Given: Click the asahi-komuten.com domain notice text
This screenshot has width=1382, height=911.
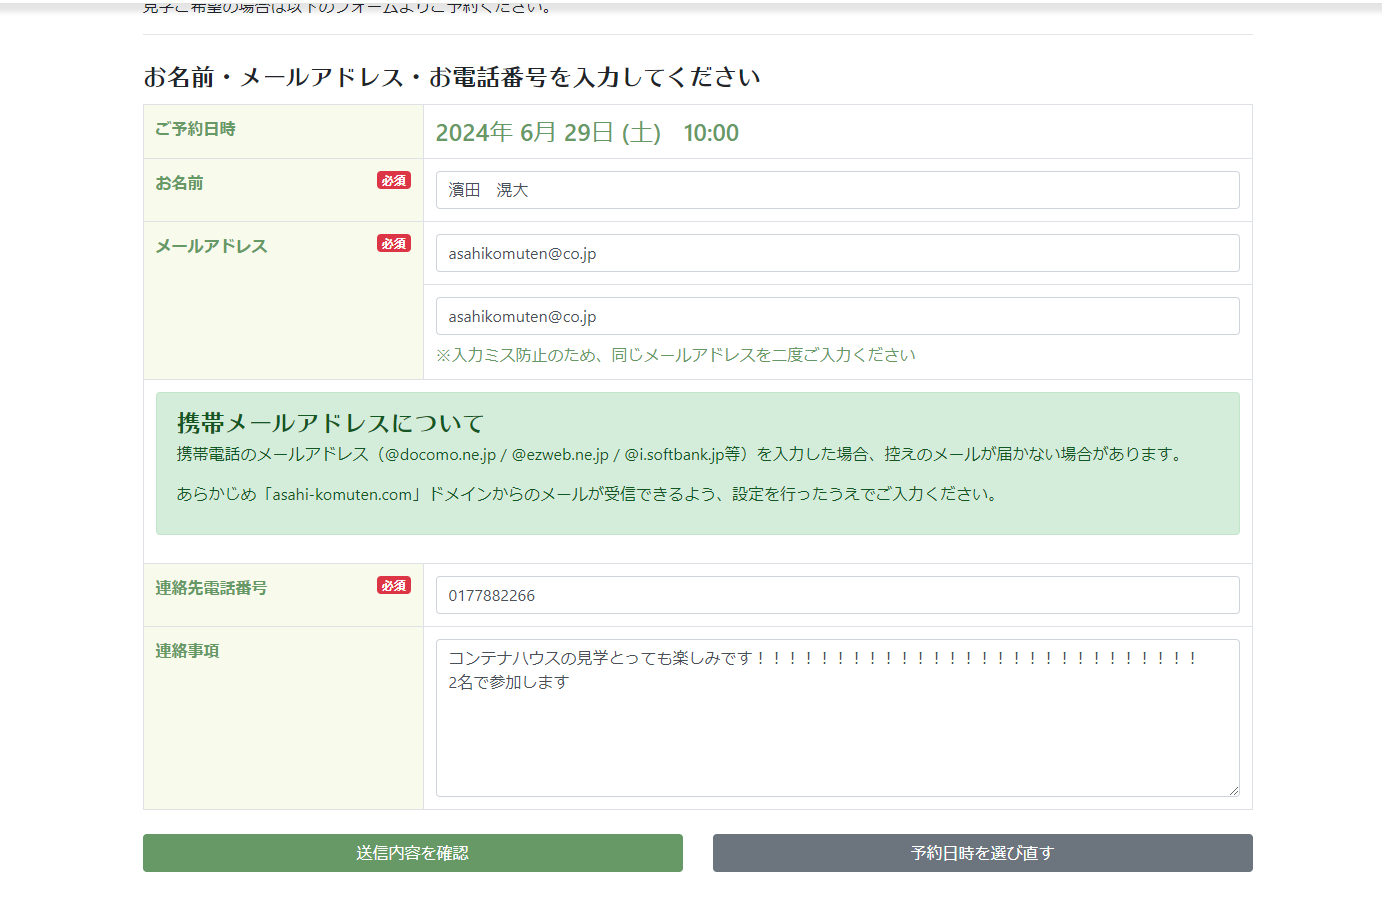Looking at the screenshot, I should tap(586, 494).
